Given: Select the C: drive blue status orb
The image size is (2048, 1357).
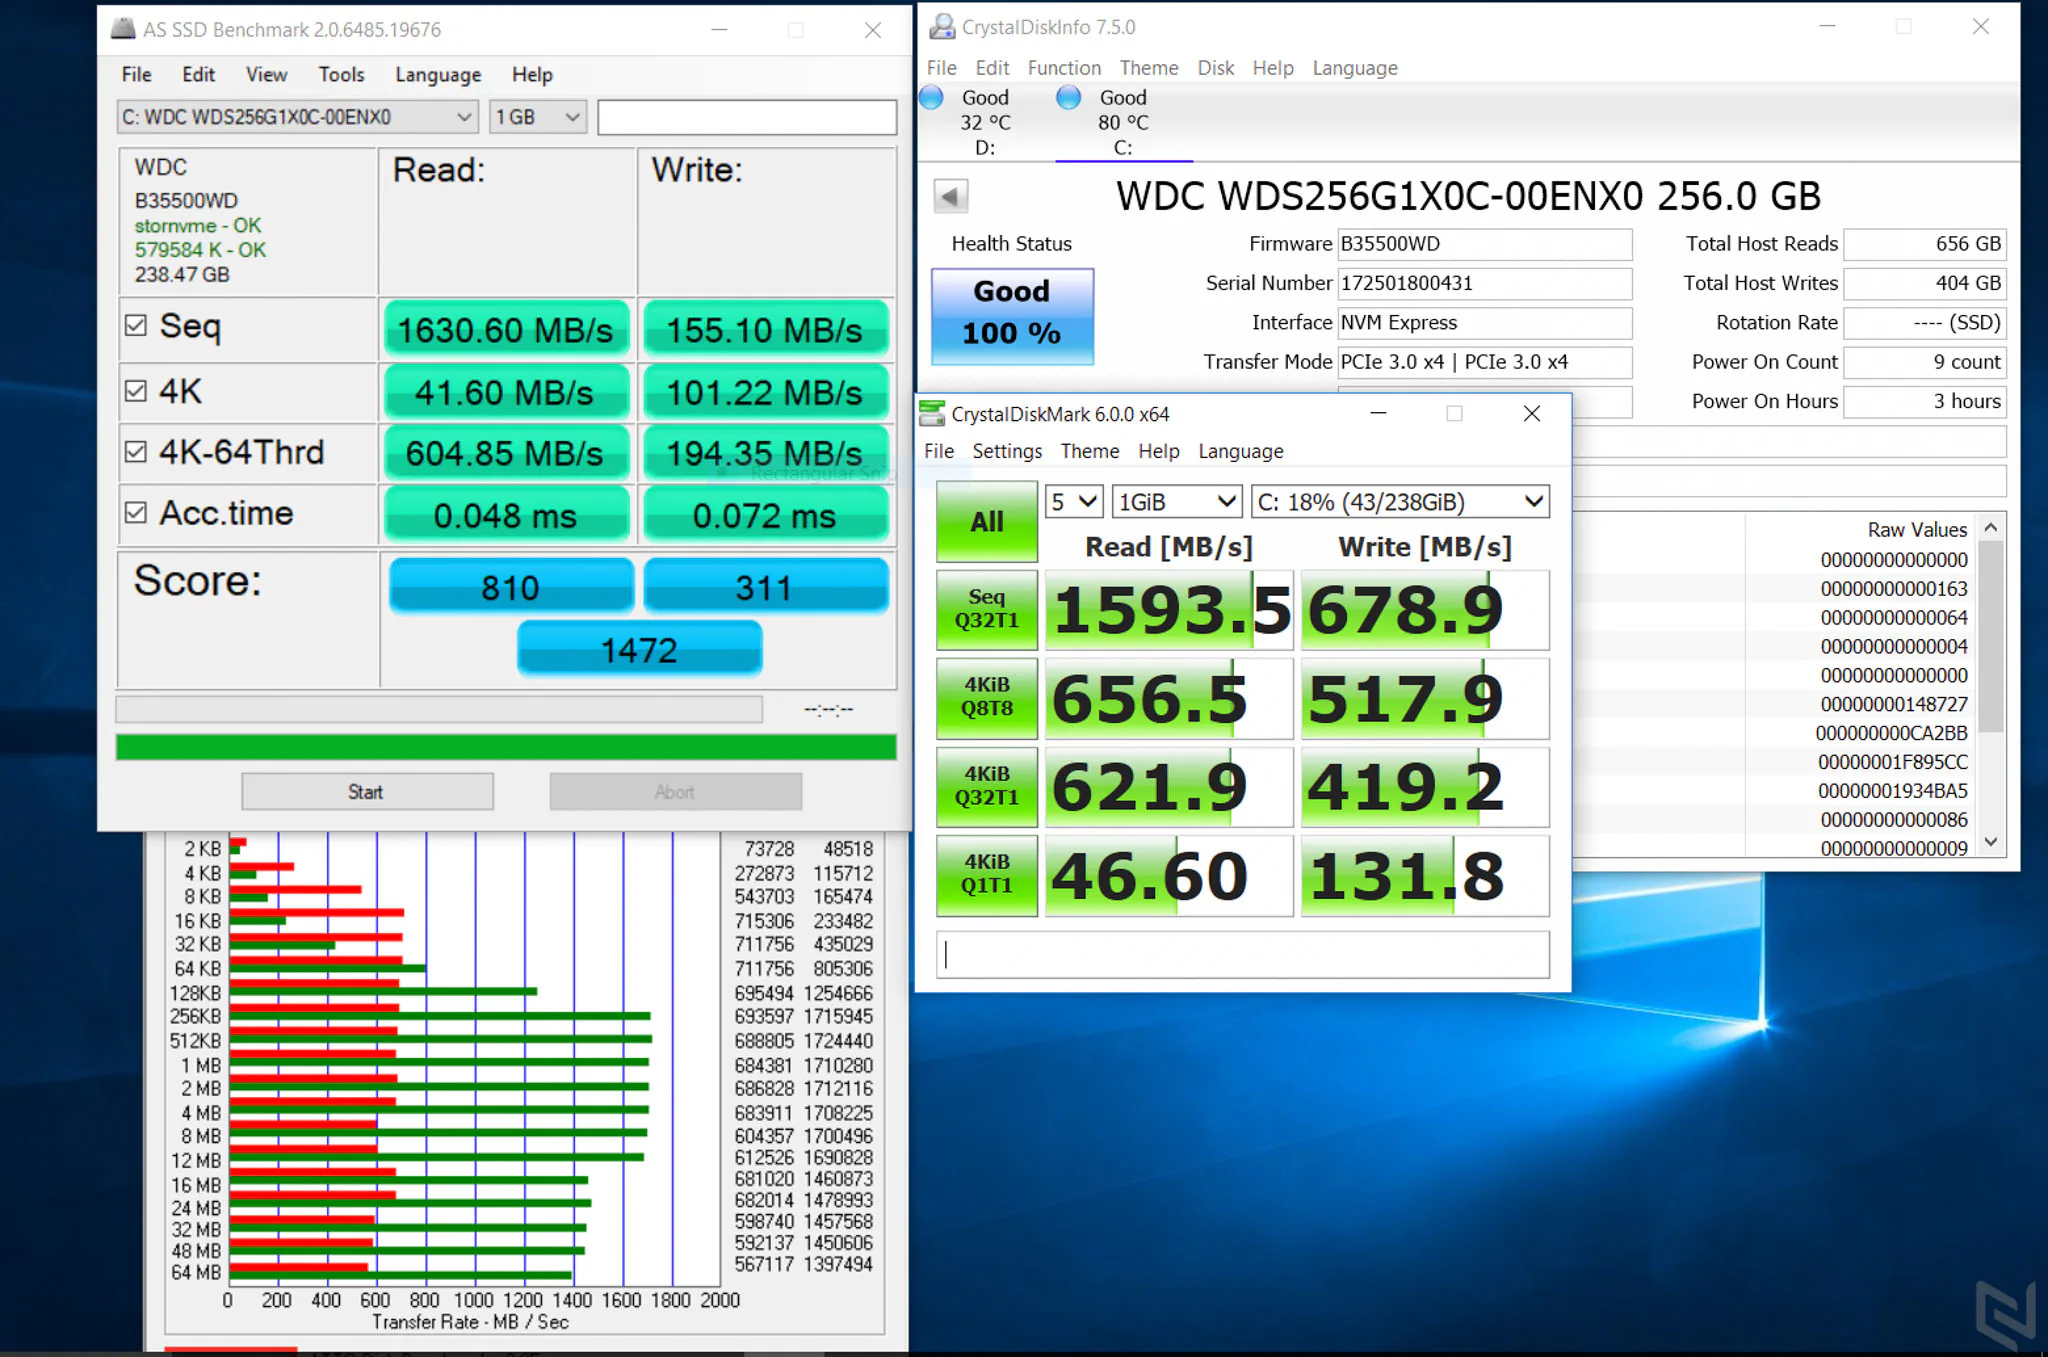Looking at the screenshot, I should click(1069, 97).
